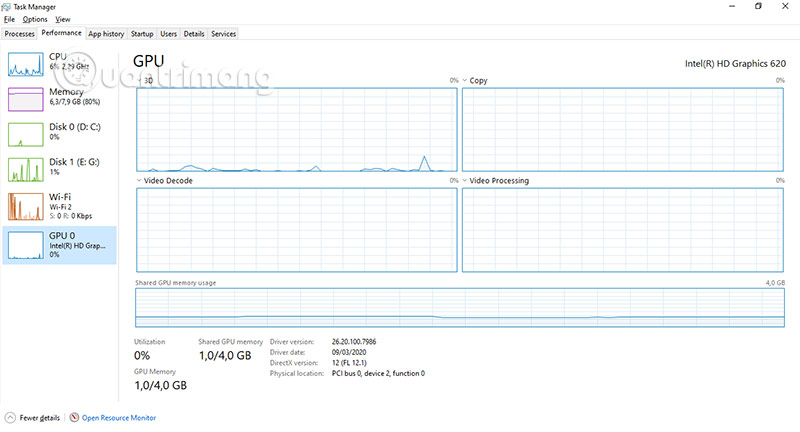Open the 3D engine dropdown
The width and height of the screenshot is (800, 432).
(140, 81)
